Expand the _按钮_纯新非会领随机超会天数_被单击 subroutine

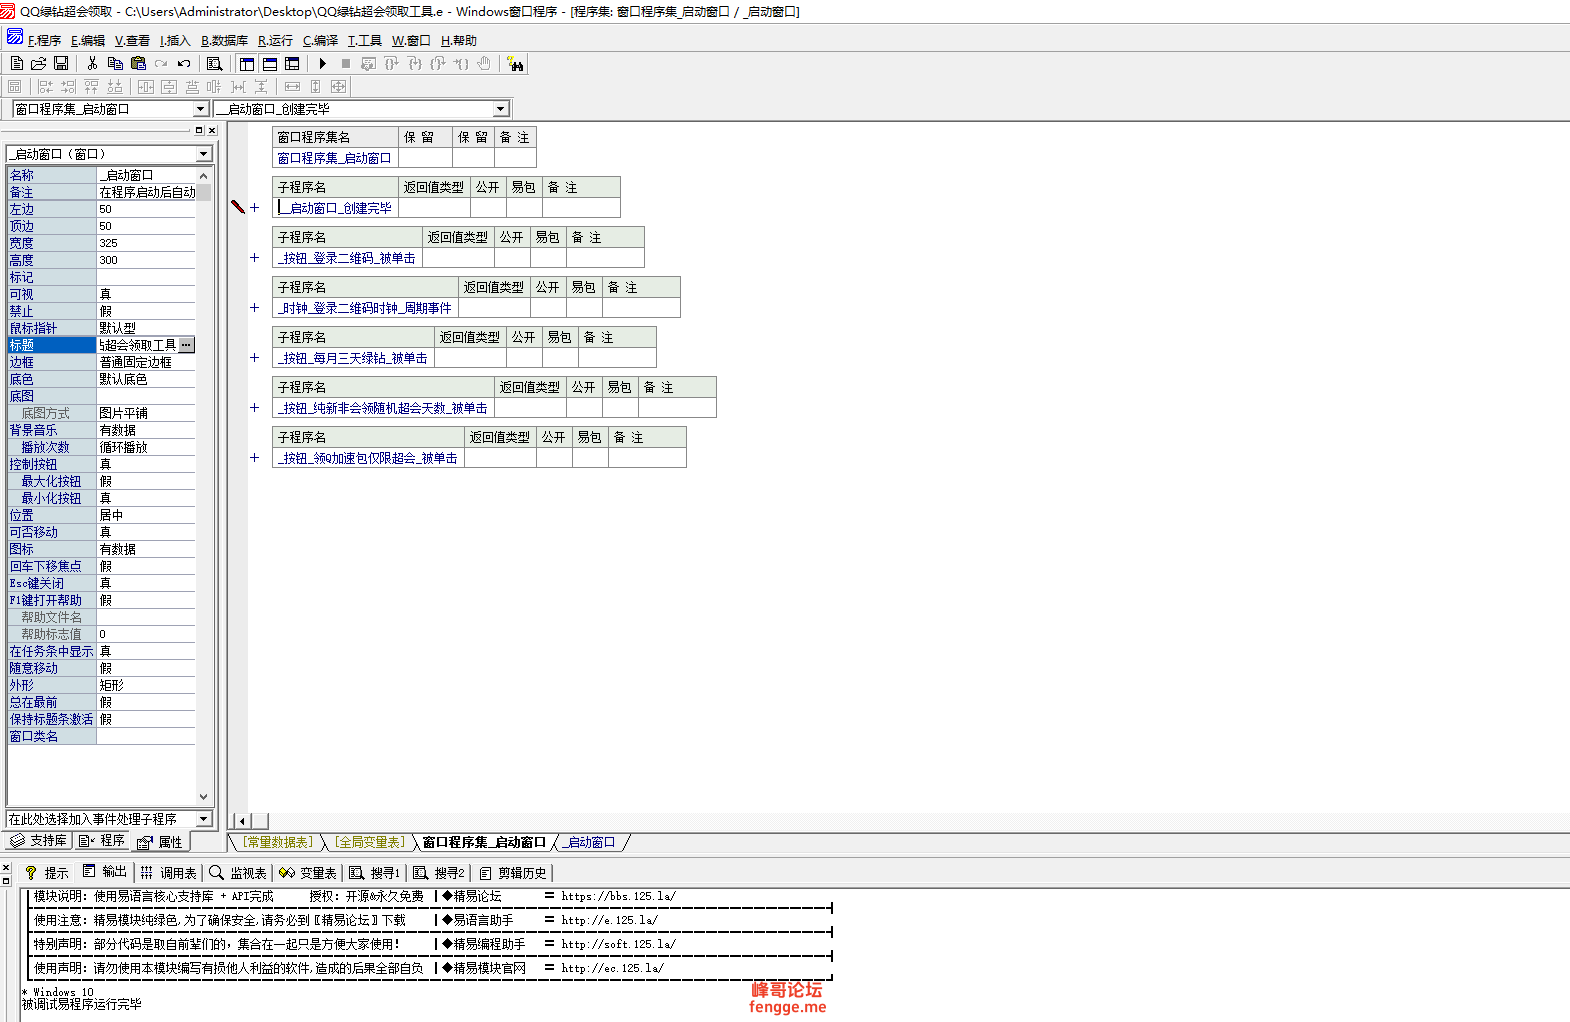point(254,408)
